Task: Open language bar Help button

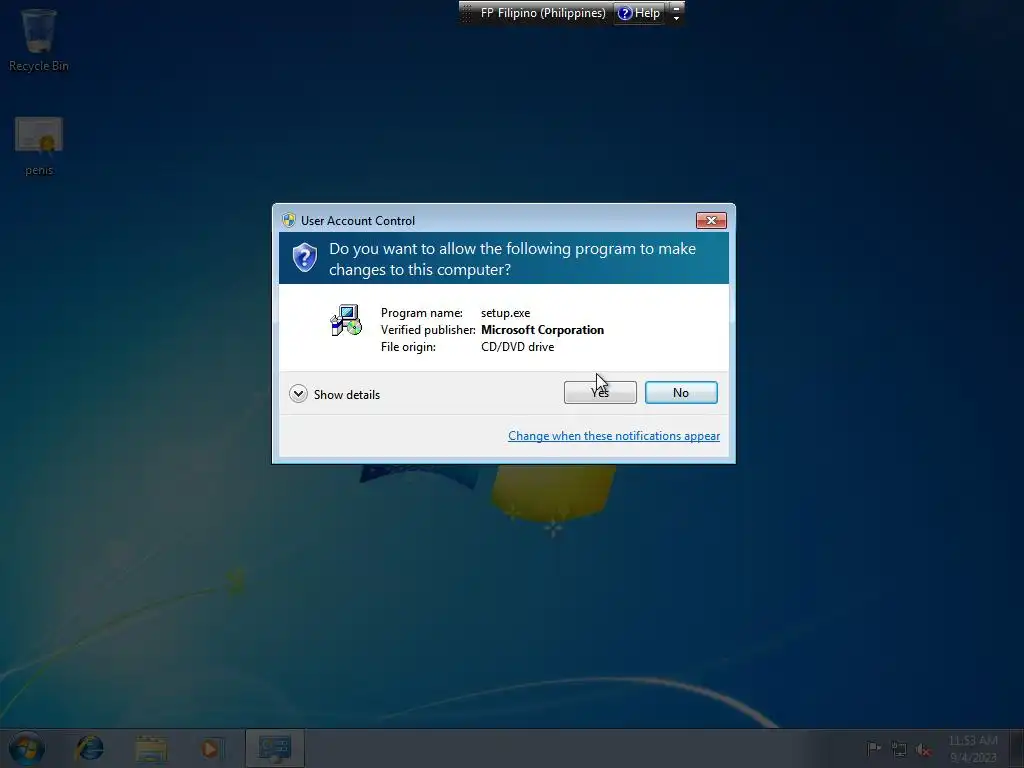Action: [x=639, y=13]
